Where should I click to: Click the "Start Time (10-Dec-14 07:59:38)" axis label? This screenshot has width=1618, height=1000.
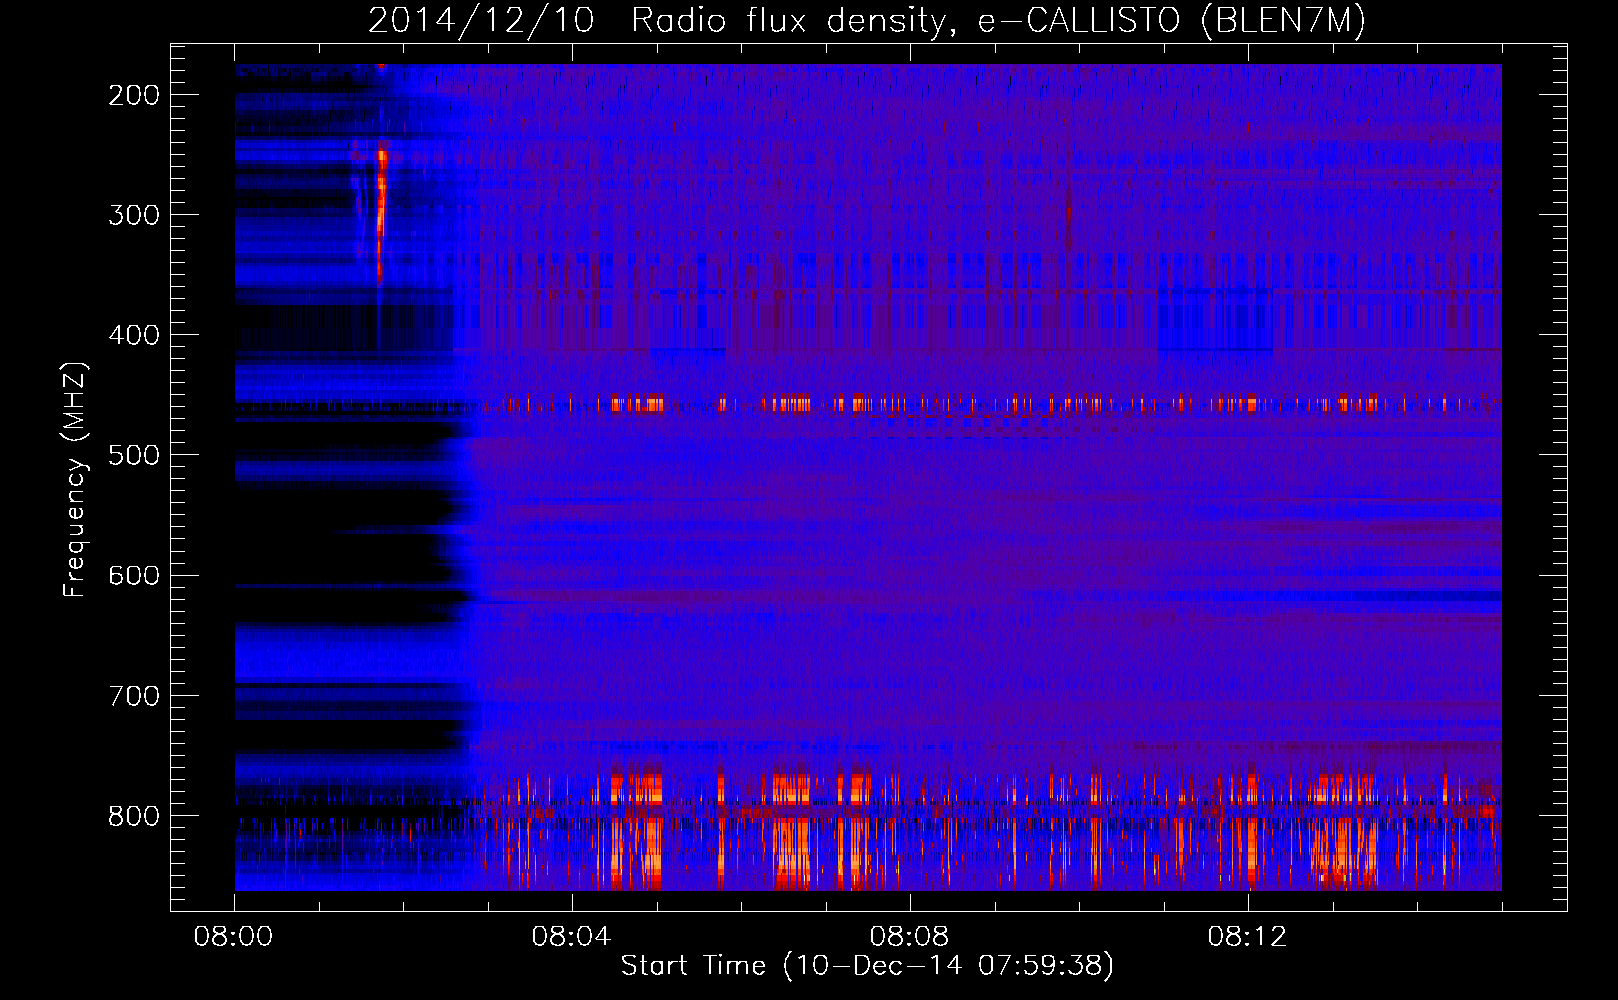coord(867,966)
